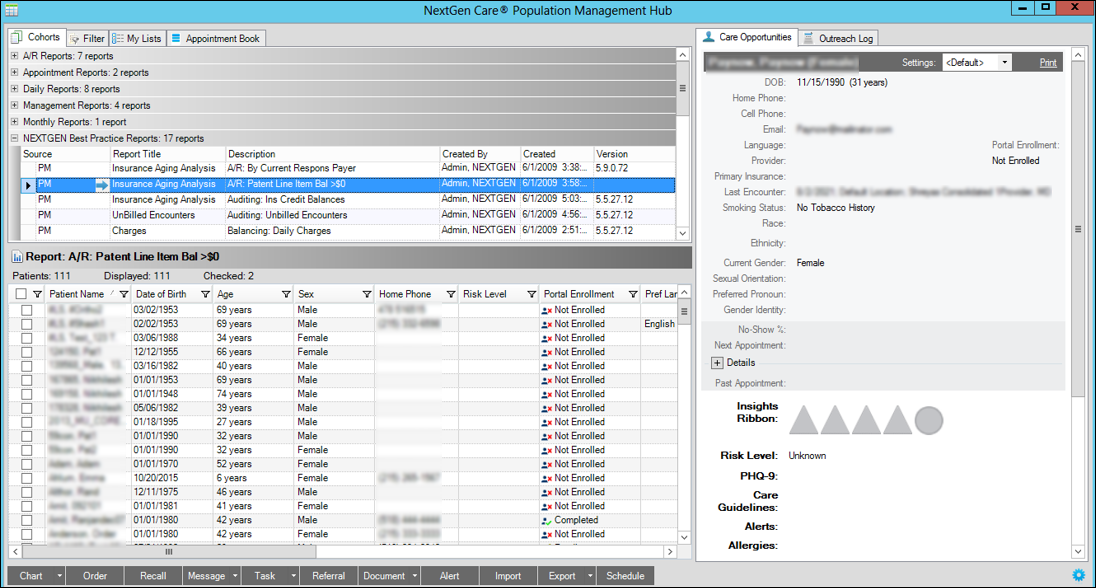Click the filter icon on Portal Enrollment column
1096x588 pixels.
coord(633,294)
